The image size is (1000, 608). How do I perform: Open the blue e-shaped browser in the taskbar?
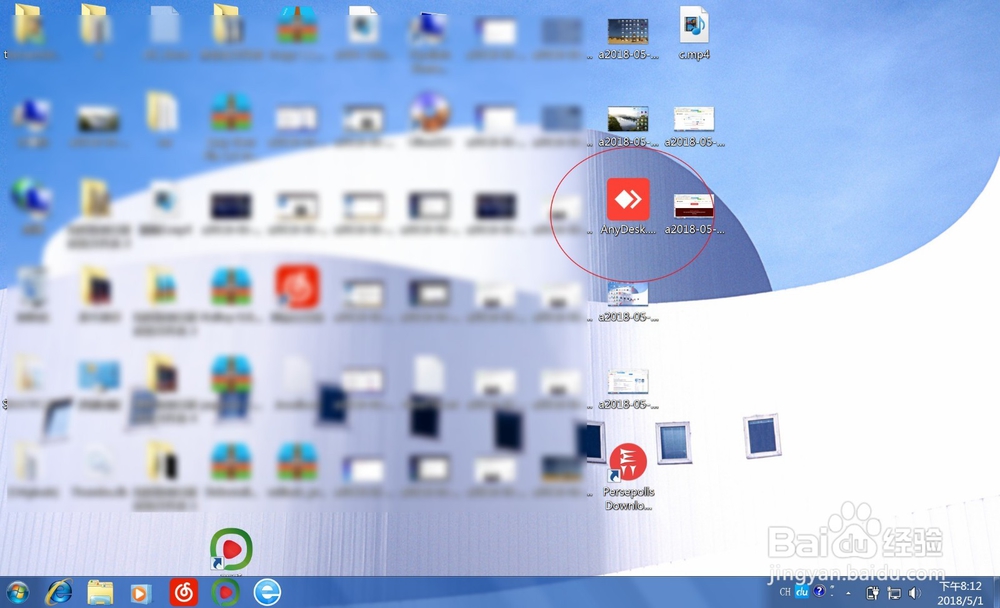[x=267, y=593]
